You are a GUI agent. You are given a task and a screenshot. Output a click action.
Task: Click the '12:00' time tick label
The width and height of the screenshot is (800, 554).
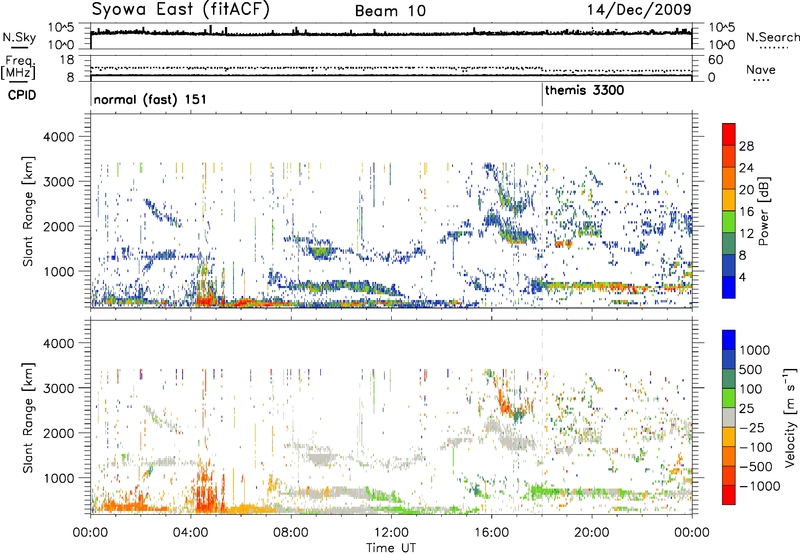tap(391, 533)
